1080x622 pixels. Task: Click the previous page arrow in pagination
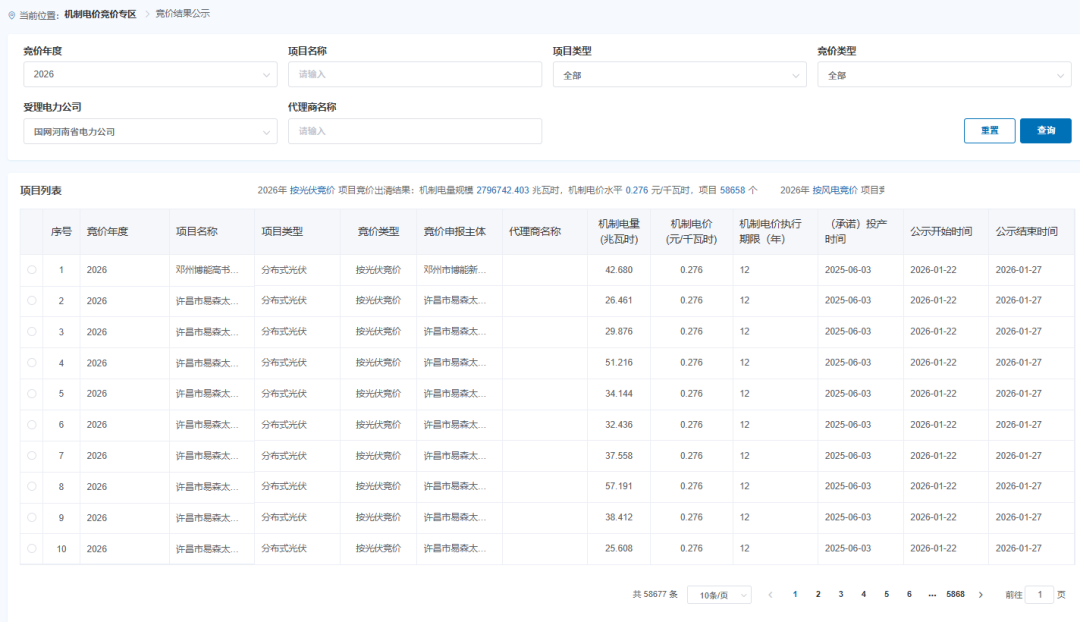click(x=772, y=594)
